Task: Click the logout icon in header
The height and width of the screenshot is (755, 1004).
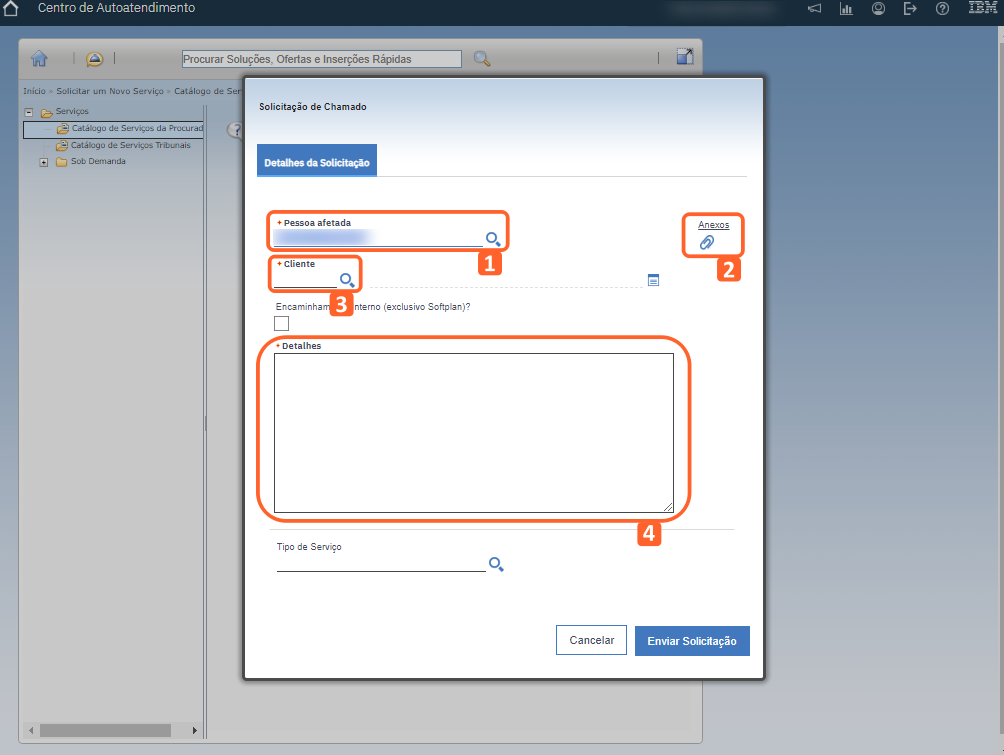Action: tap(910, 9)
